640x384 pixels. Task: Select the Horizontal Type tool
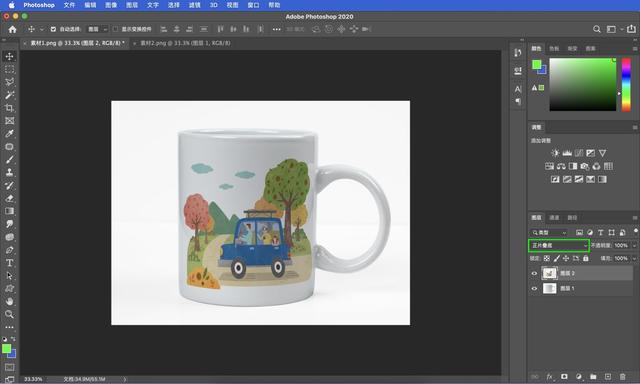pos(9,263)
